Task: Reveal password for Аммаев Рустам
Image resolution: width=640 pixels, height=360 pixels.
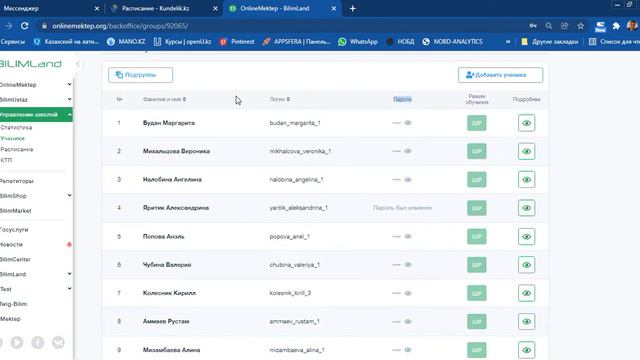Action: (408, 322)
